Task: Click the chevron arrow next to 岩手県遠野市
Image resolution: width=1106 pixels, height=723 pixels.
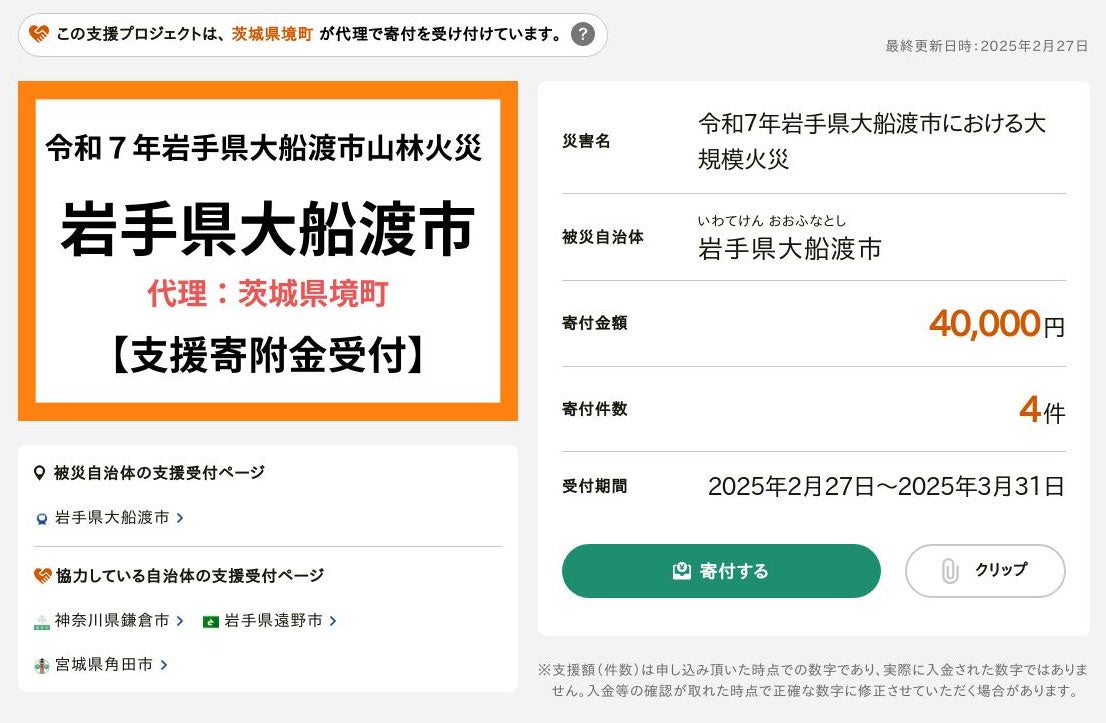Action: pyautogui.click(x=333, y=621)
